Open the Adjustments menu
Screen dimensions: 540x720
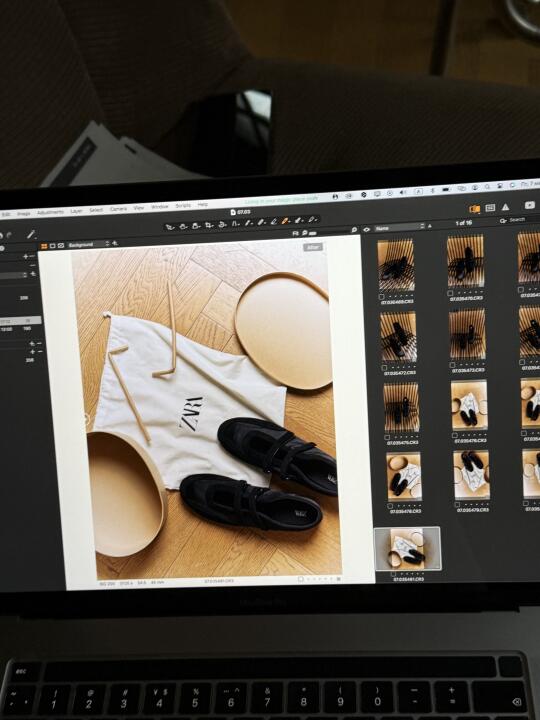pos(50,212)
